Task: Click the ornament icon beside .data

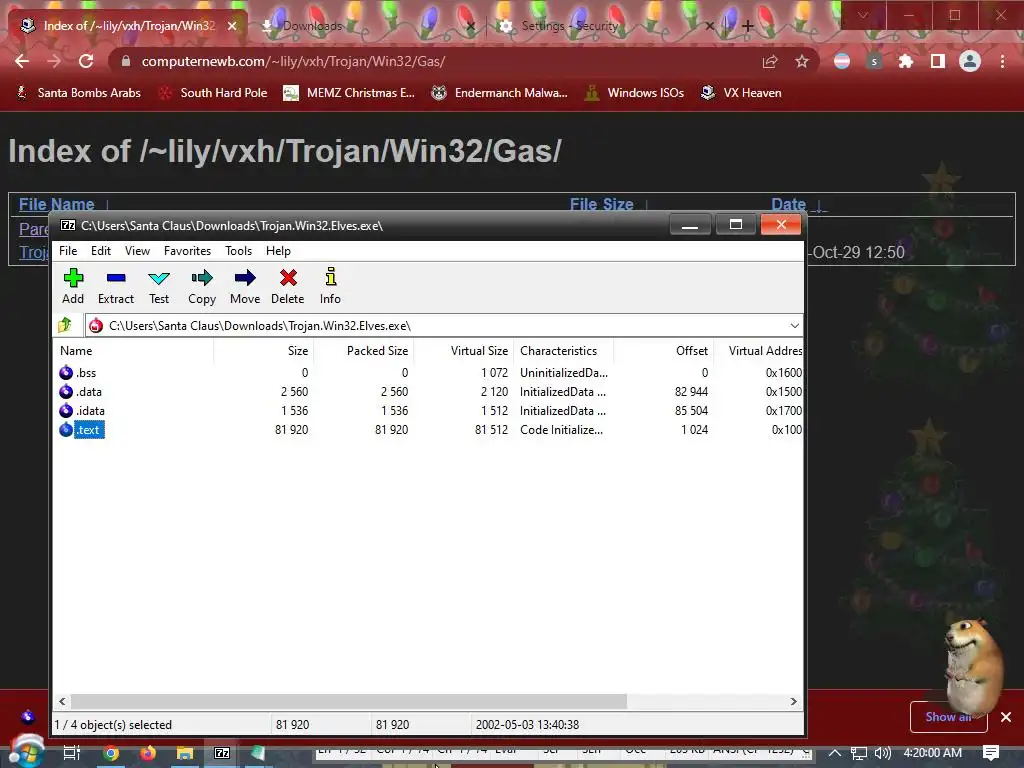Action: [66, 391]
